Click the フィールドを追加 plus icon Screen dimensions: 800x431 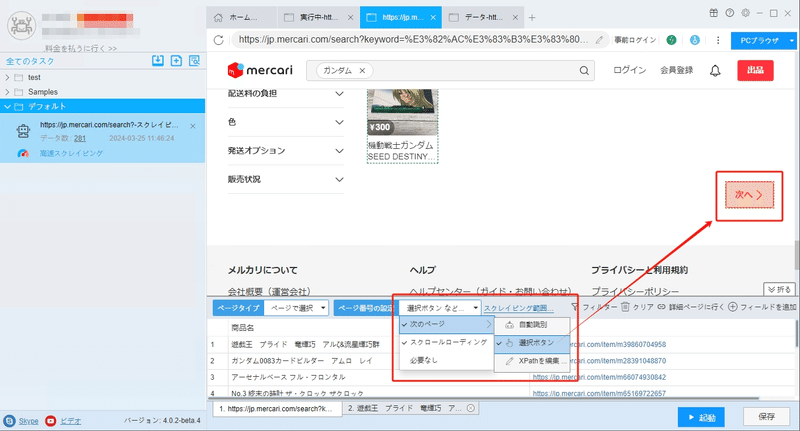(x=733, y=307)
